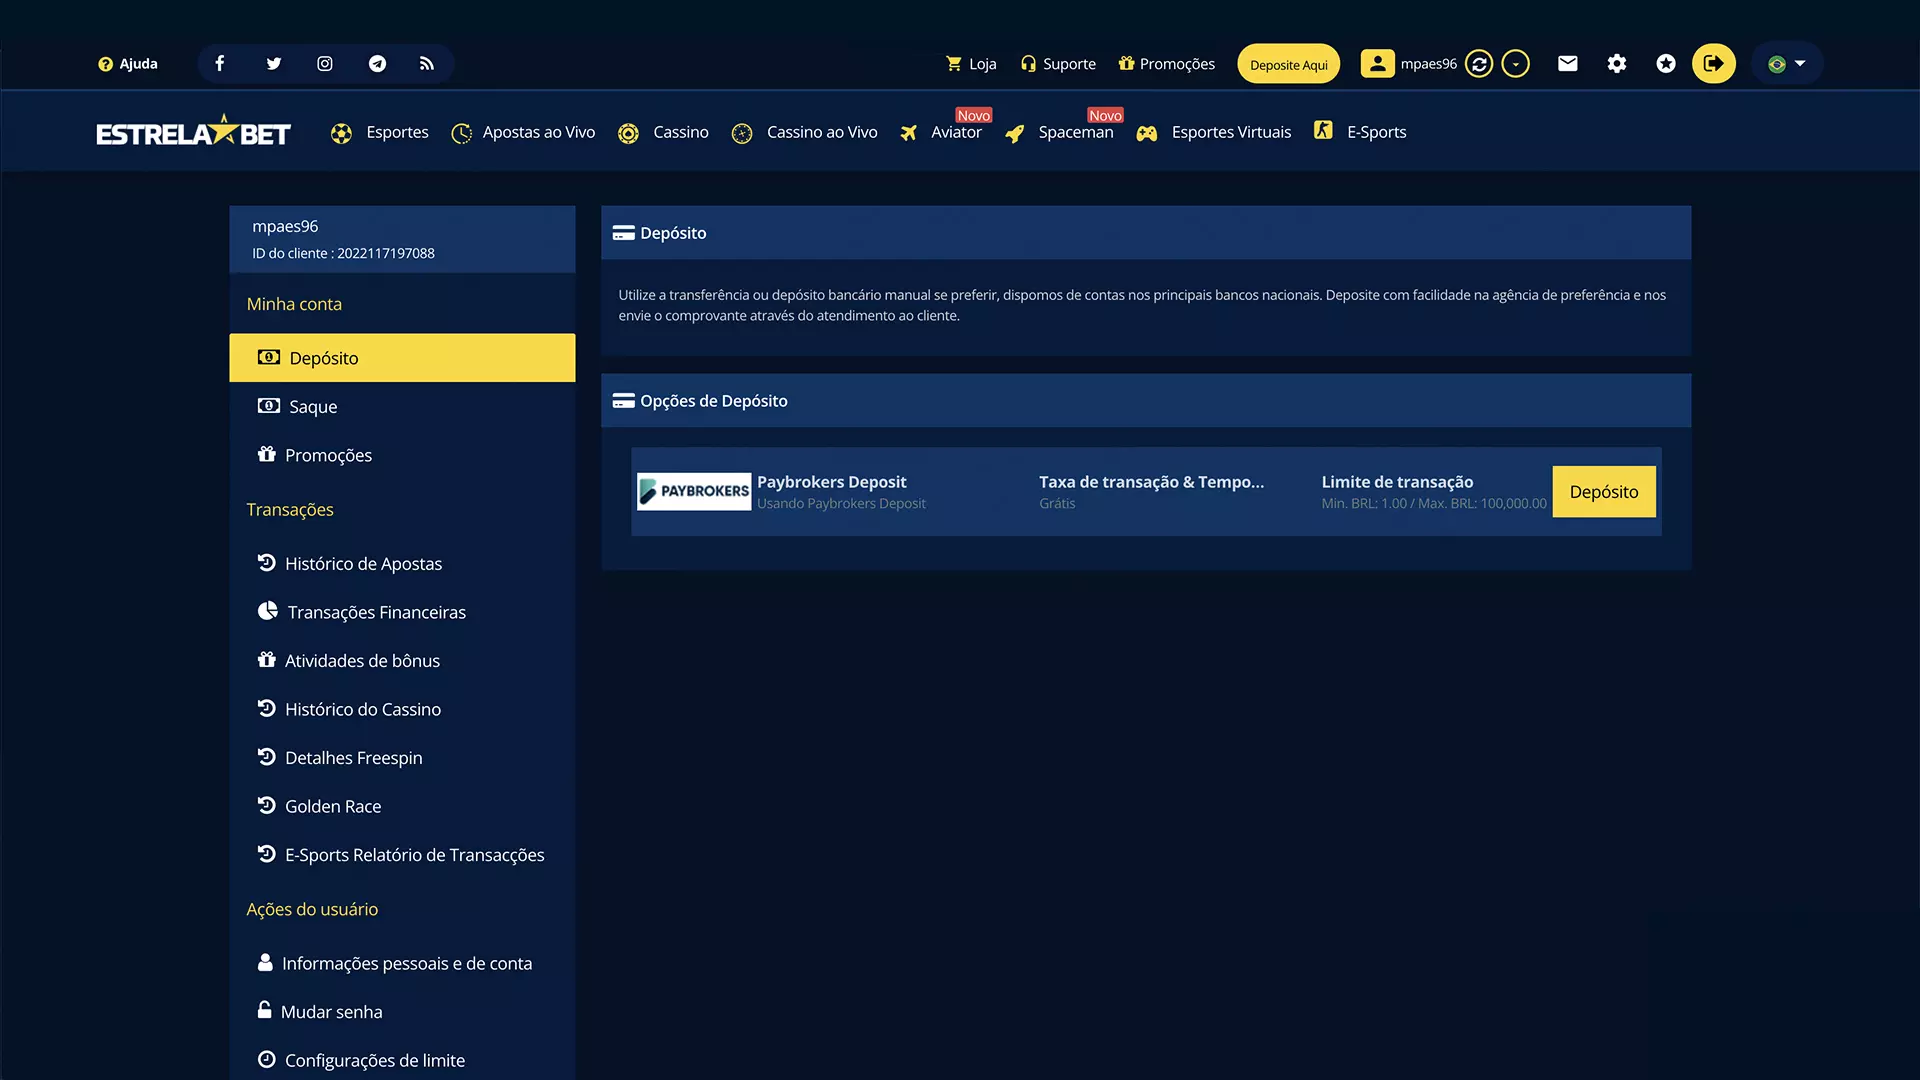Open Golden Race history
The image size is (1920, 1080).
pyautogui.click(x=402, y=806)
